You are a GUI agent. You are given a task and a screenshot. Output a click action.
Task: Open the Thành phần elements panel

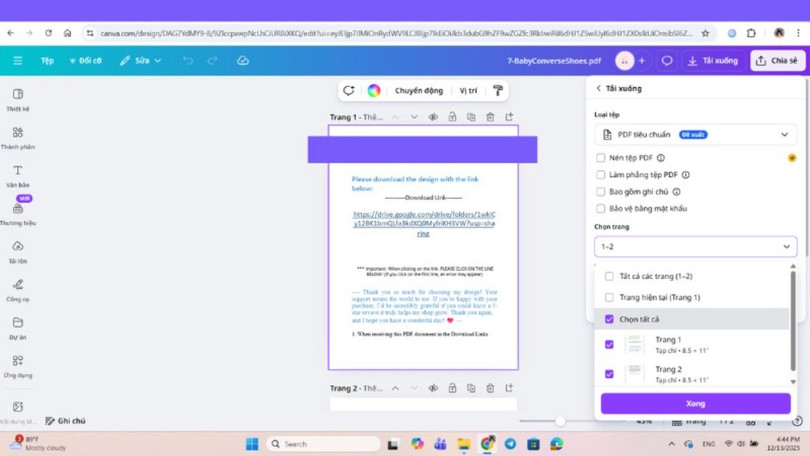coord(18,137)
